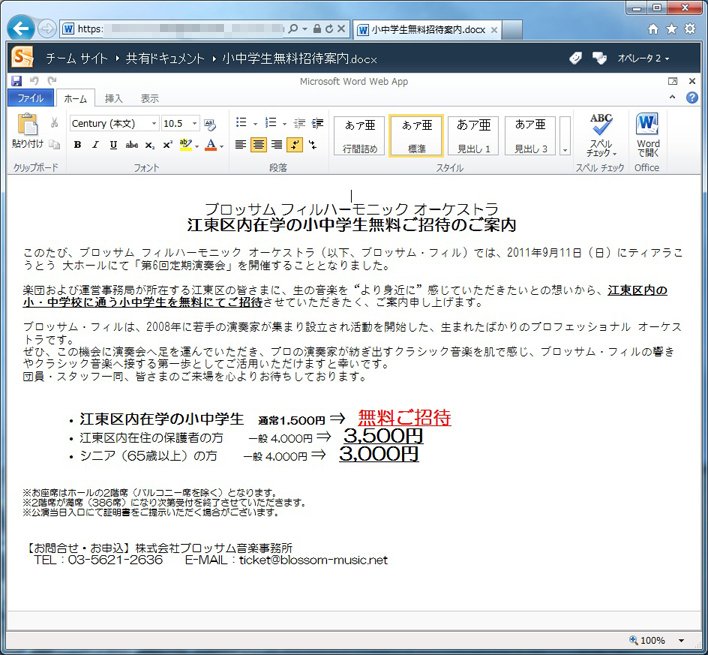Apply the red font color button

point(211,145)
